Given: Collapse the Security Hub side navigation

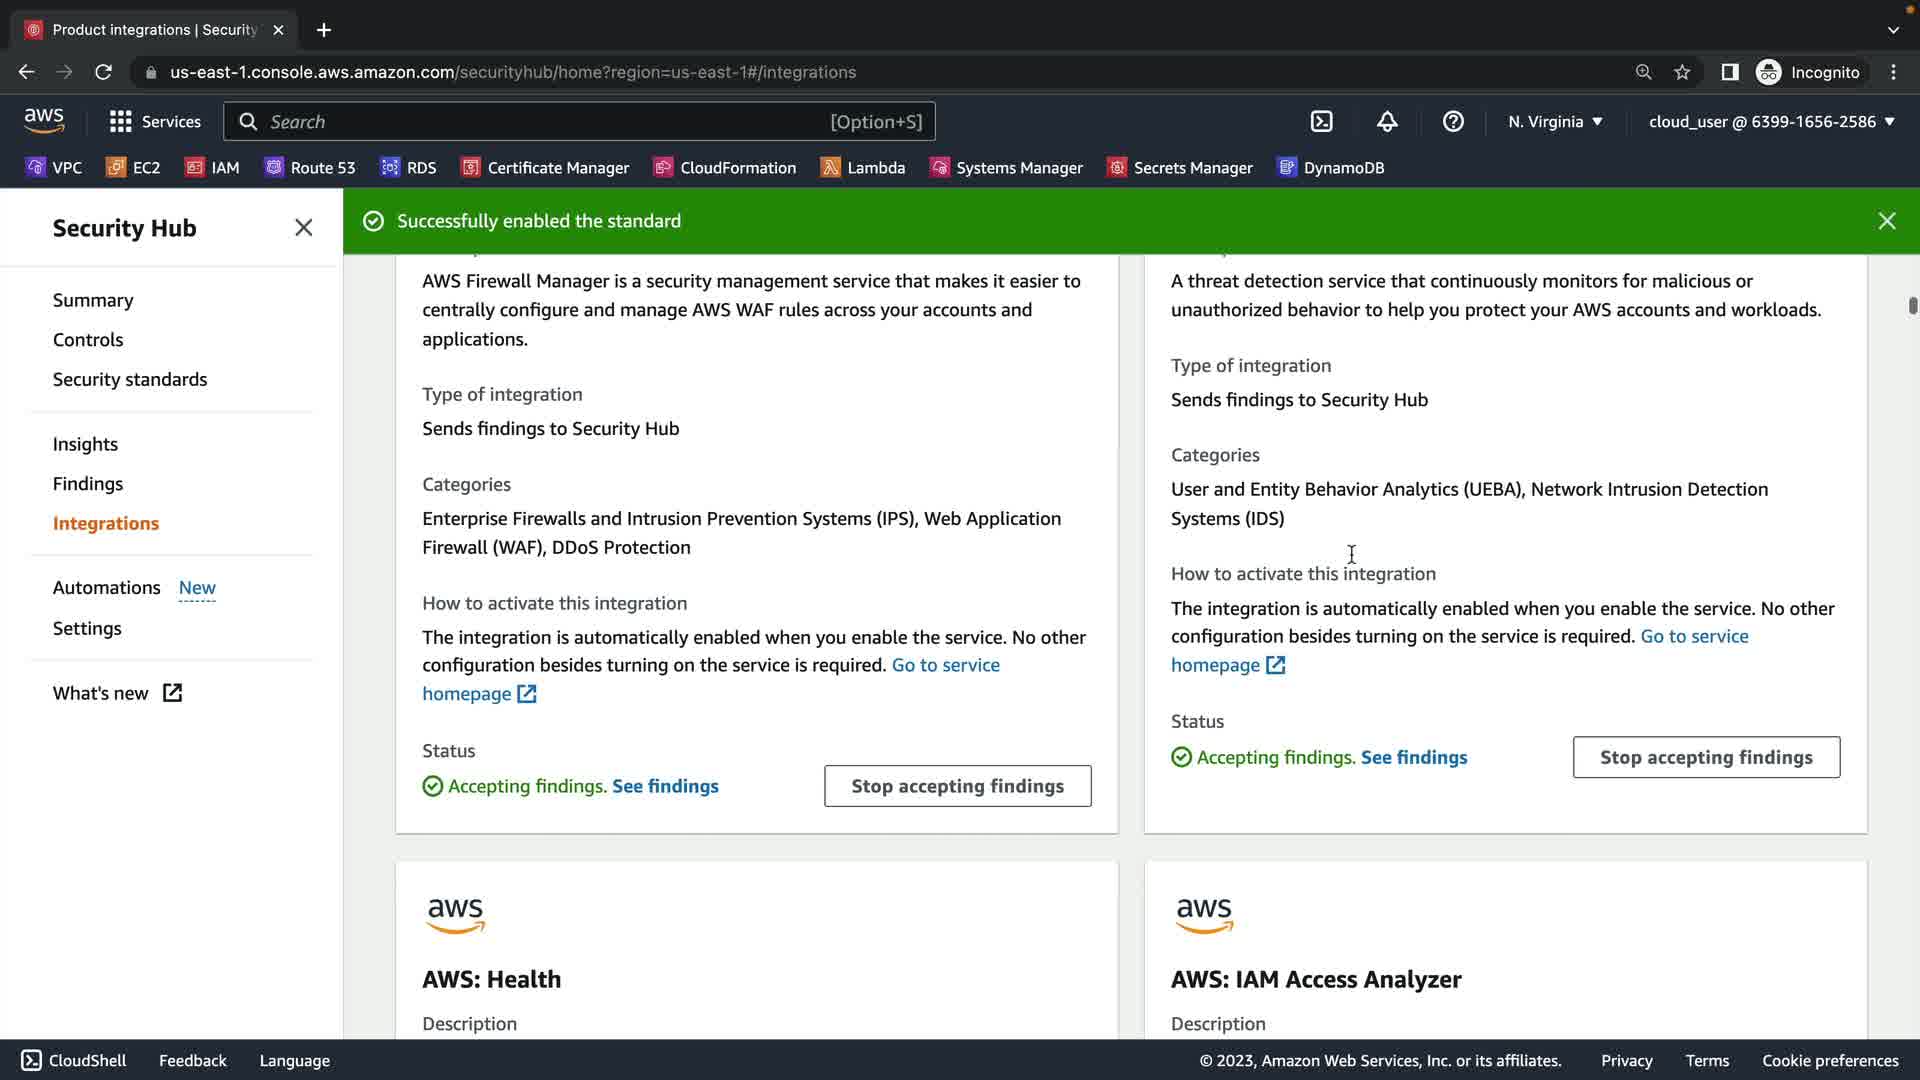Looking at the screenshot, I should click(x=303, y=228).
